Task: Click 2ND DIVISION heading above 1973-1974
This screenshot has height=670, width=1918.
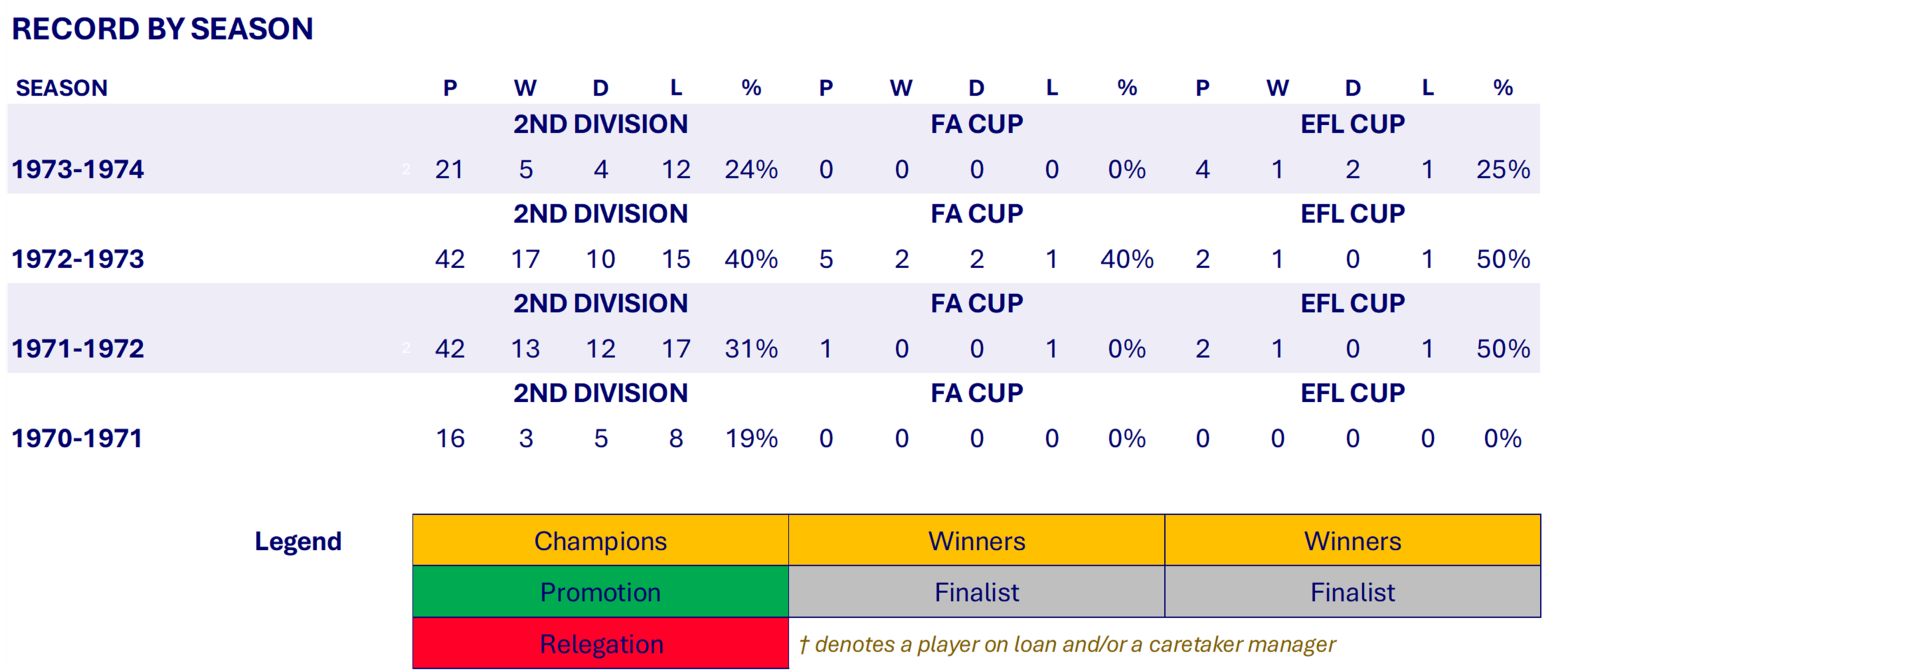Action: click(x=600, y=124)
